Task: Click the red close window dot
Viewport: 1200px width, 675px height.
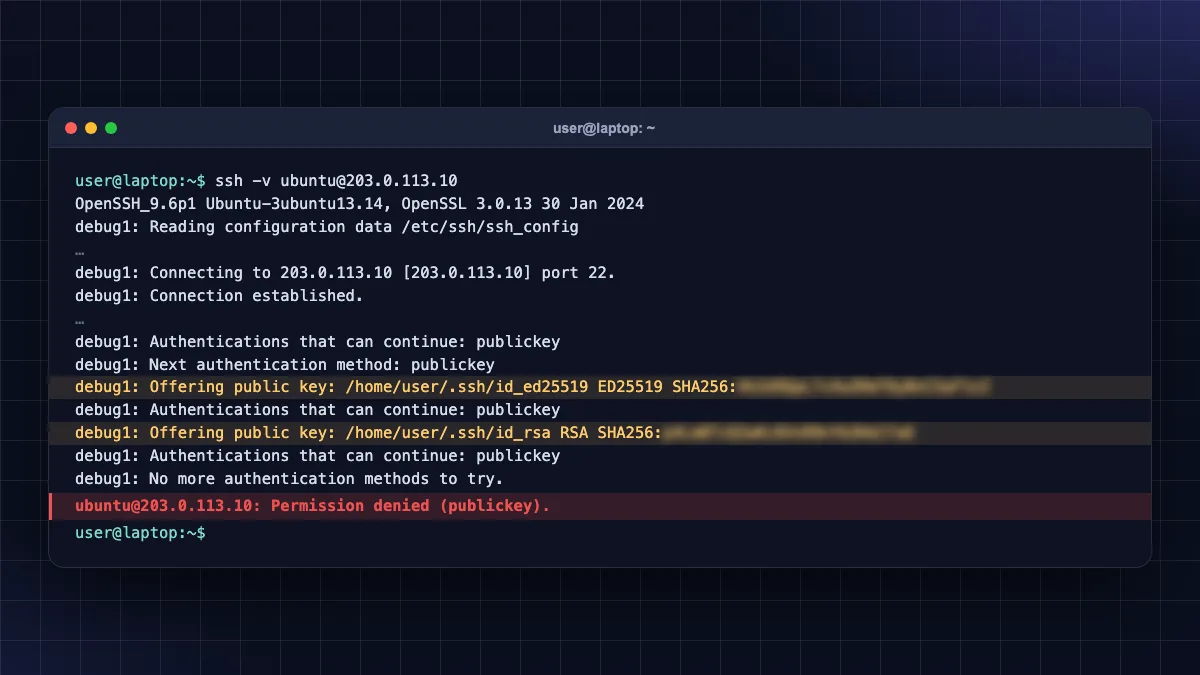Action: [71, 128]
